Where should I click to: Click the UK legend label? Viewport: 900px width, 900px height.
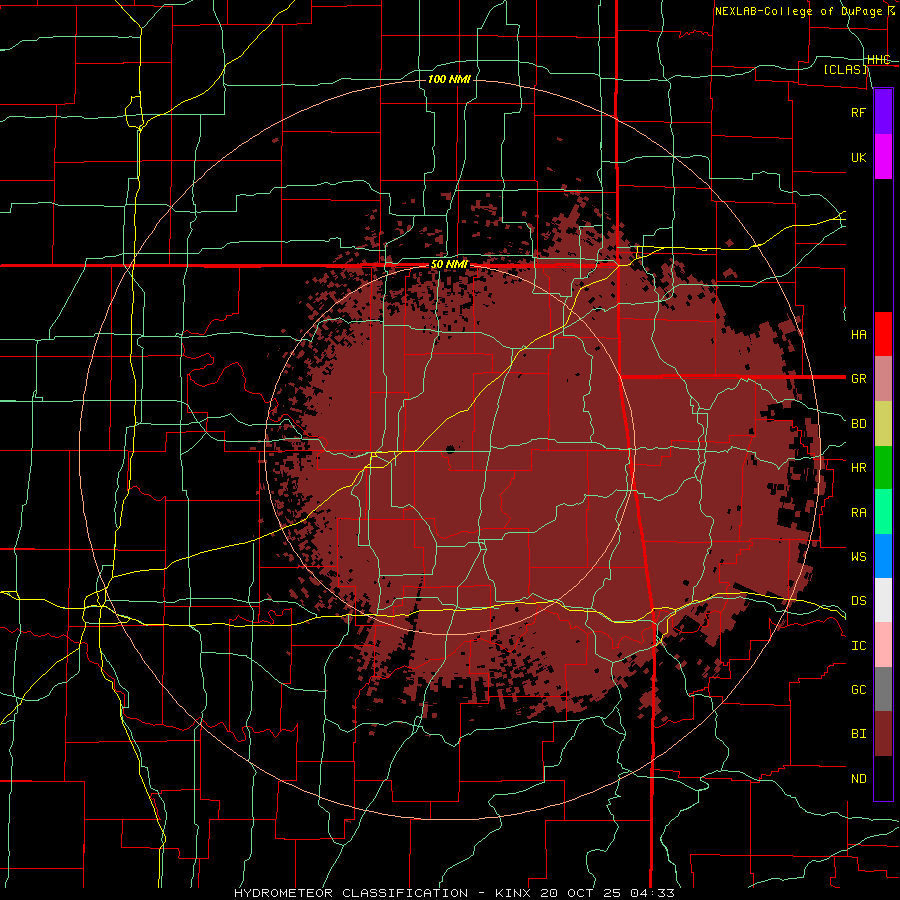[858, 157]
